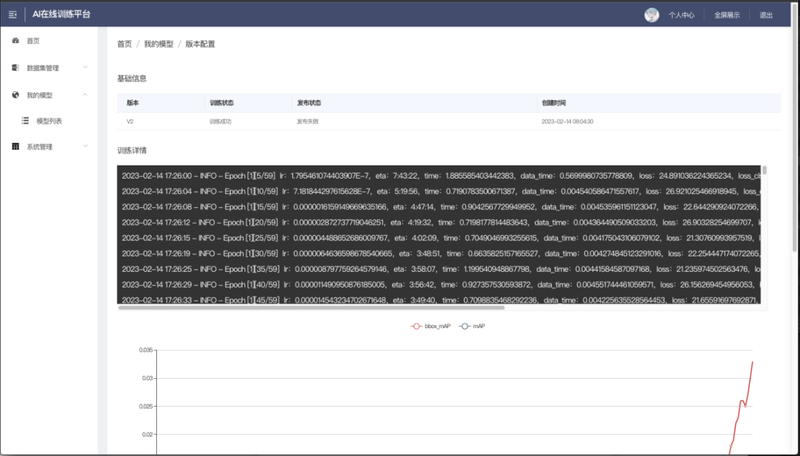Click the 0.02 y-axis label
This screenshot has height=456, width=800.
(x=147, y=435)
